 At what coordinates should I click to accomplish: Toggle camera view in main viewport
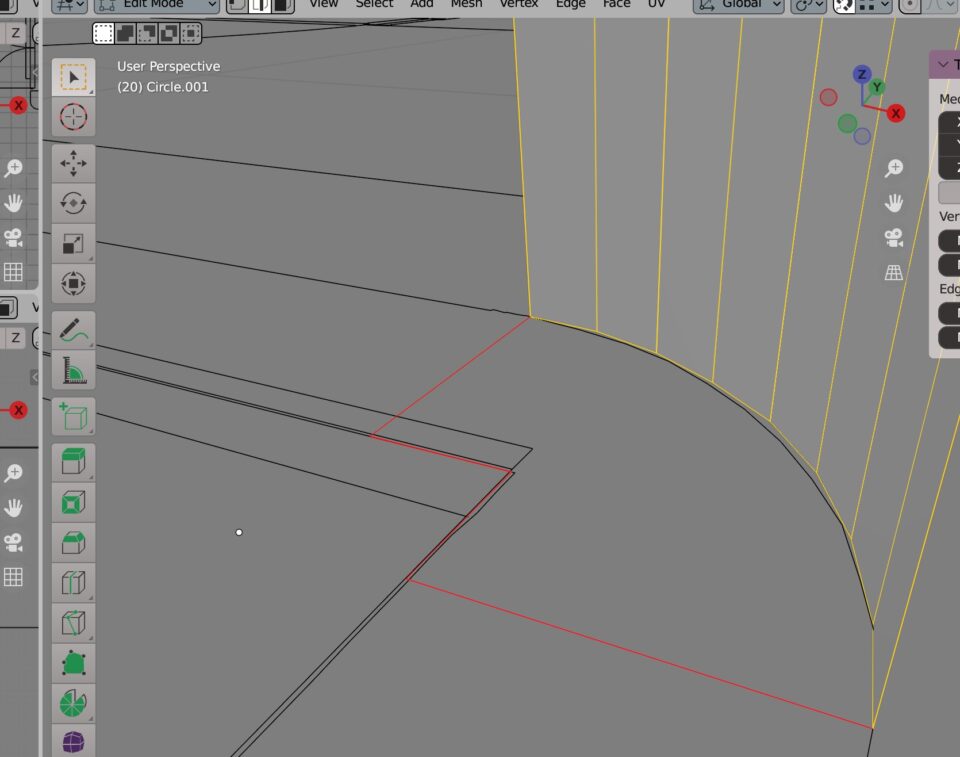(893, 238)
